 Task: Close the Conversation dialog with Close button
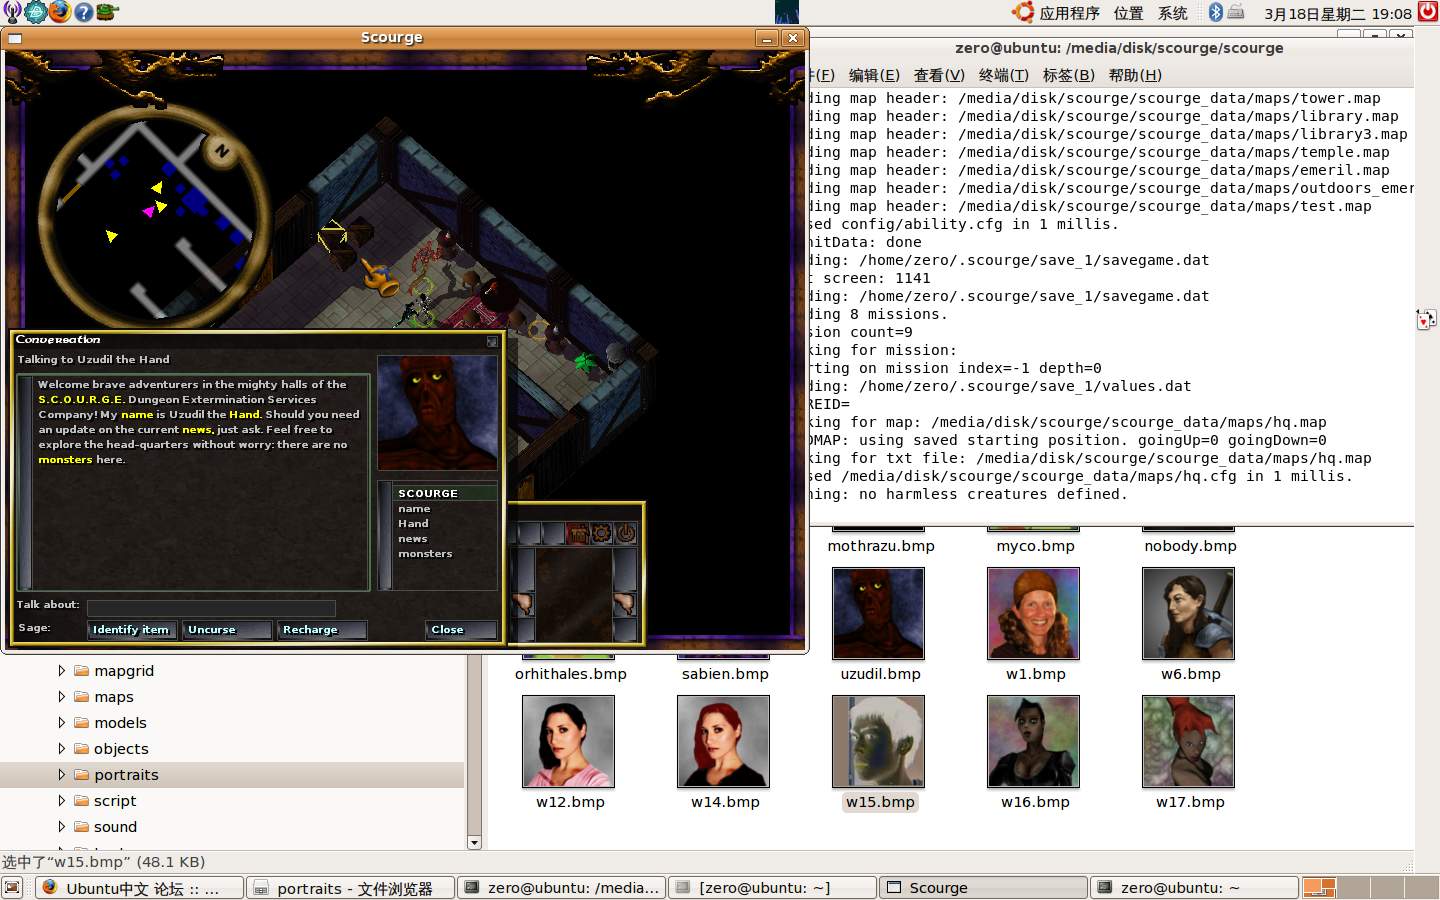(461, 630)
